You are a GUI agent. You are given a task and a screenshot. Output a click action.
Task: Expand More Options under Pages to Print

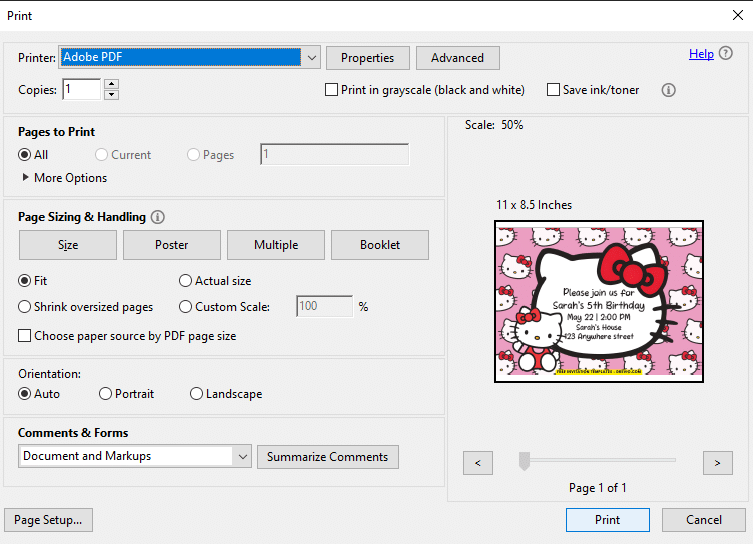64,178
